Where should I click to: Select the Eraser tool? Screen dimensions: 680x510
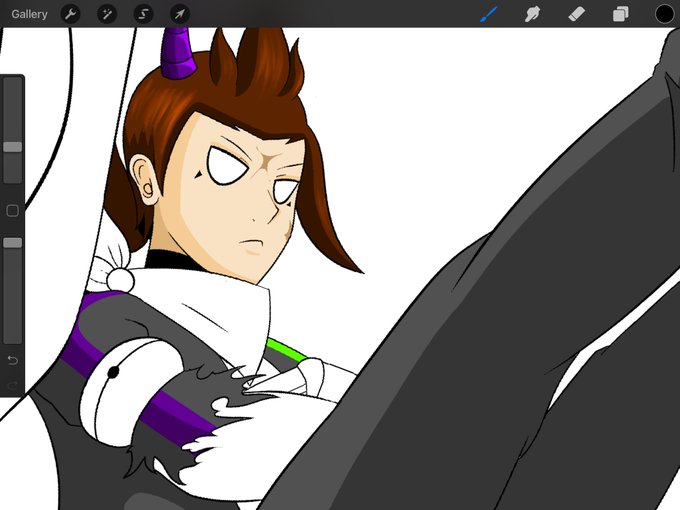(x=576, y=14)
